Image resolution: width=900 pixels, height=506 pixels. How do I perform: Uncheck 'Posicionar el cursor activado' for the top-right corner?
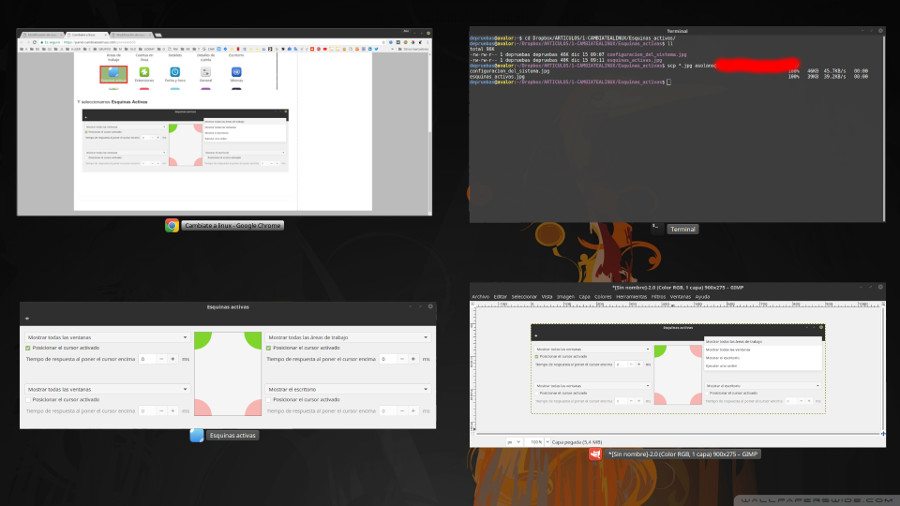click(x=268, y=348)
